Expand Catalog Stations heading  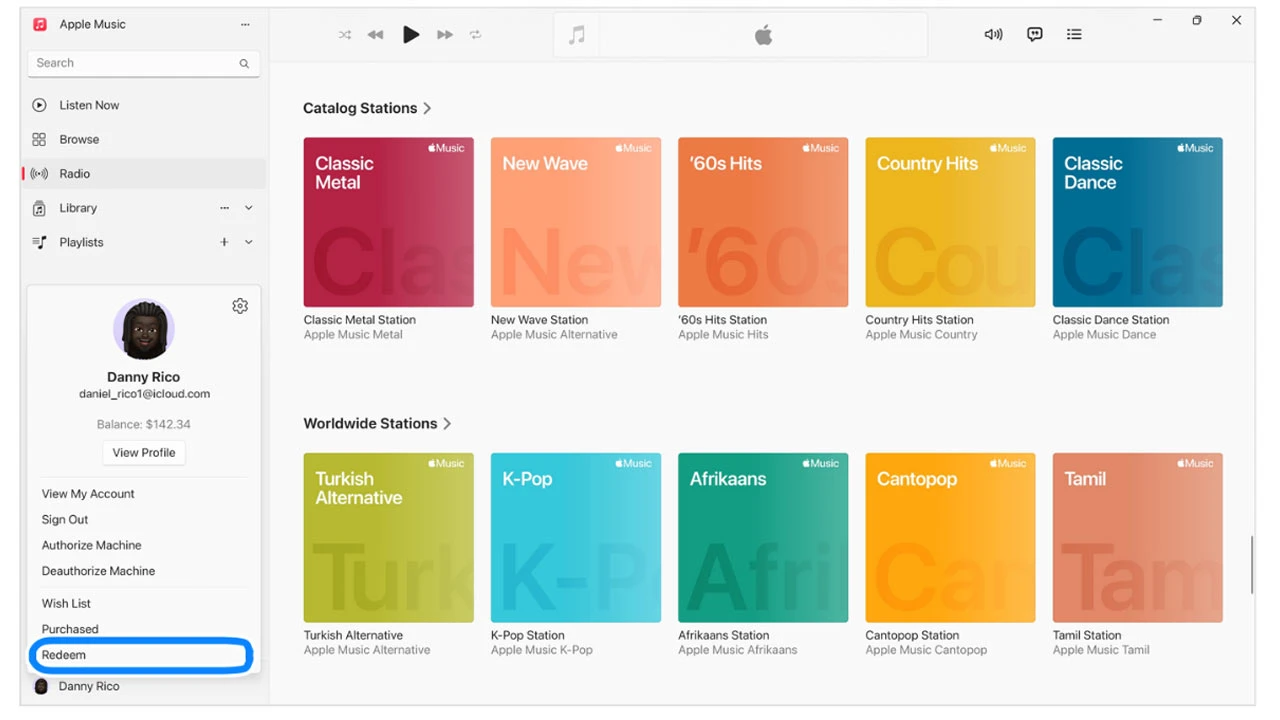pos(367,108)
